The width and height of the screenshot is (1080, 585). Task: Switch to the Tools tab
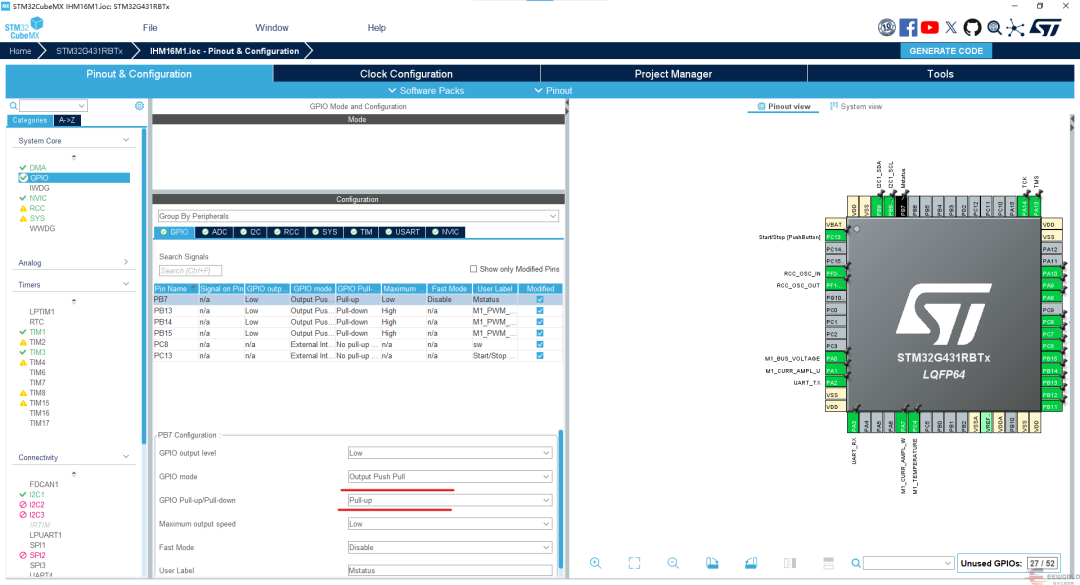pyautogui.click(x=940, y=74)
